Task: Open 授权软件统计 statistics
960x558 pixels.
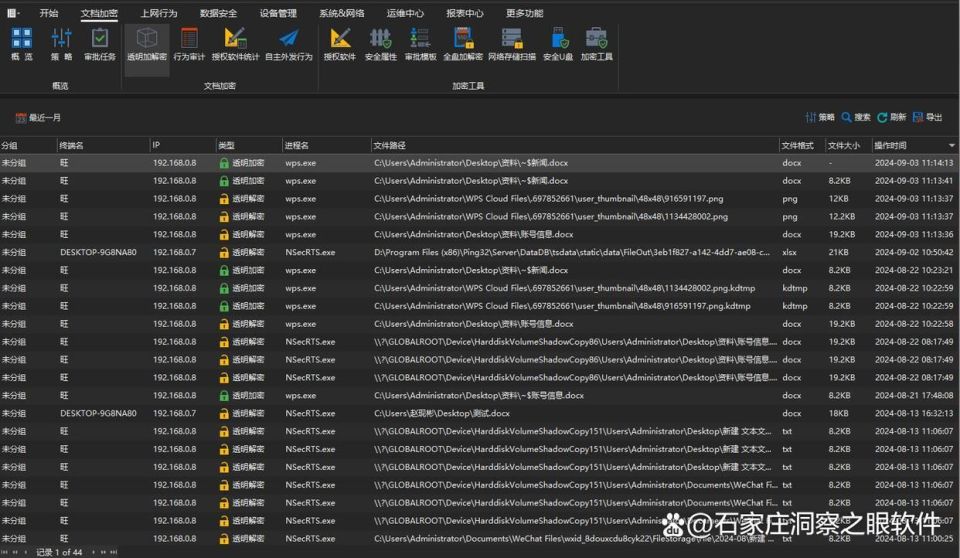Action: [236, 44]
